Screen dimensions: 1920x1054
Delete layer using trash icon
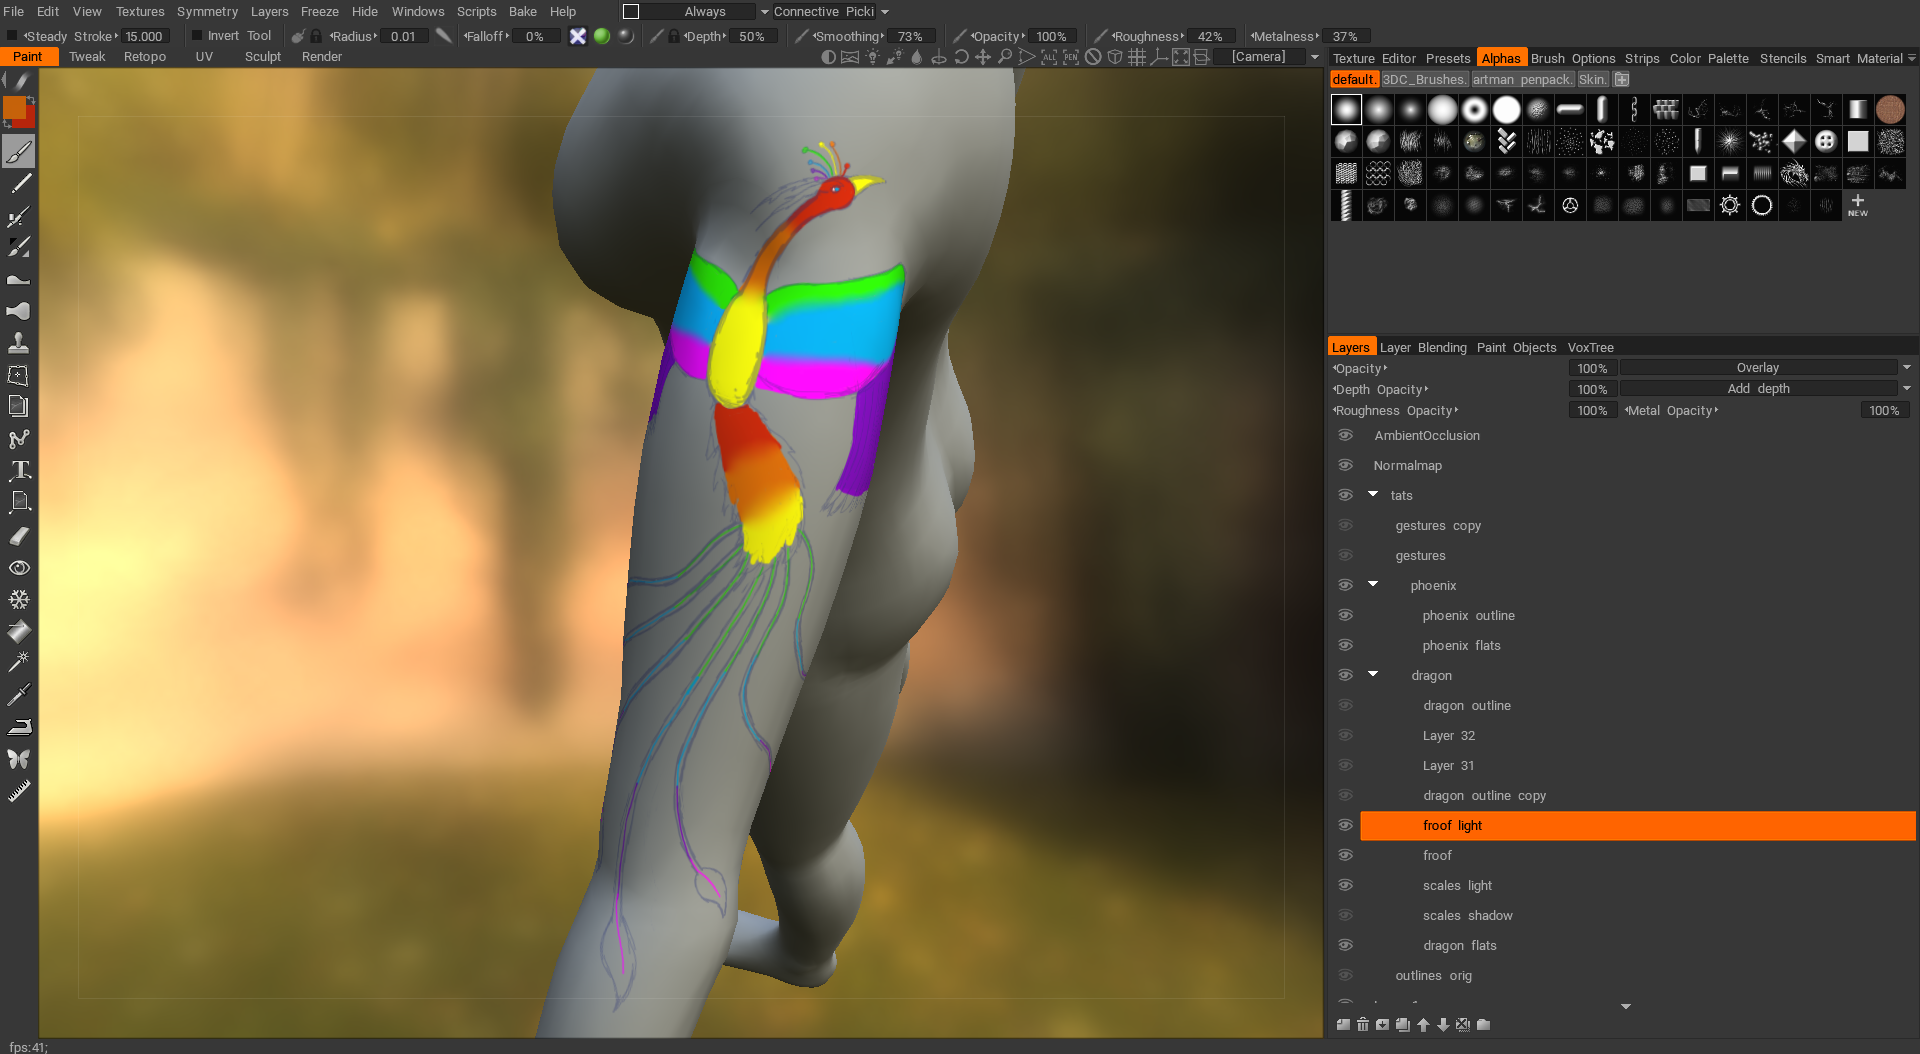pos(1363,1025)
